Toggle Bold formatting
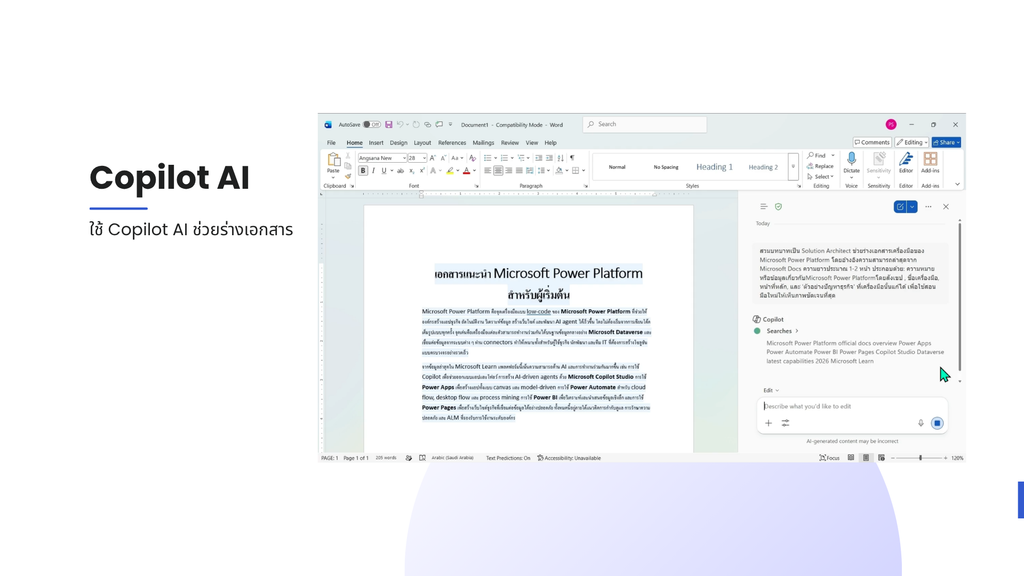The image size is (1024, 576). (x=363, y=171)
